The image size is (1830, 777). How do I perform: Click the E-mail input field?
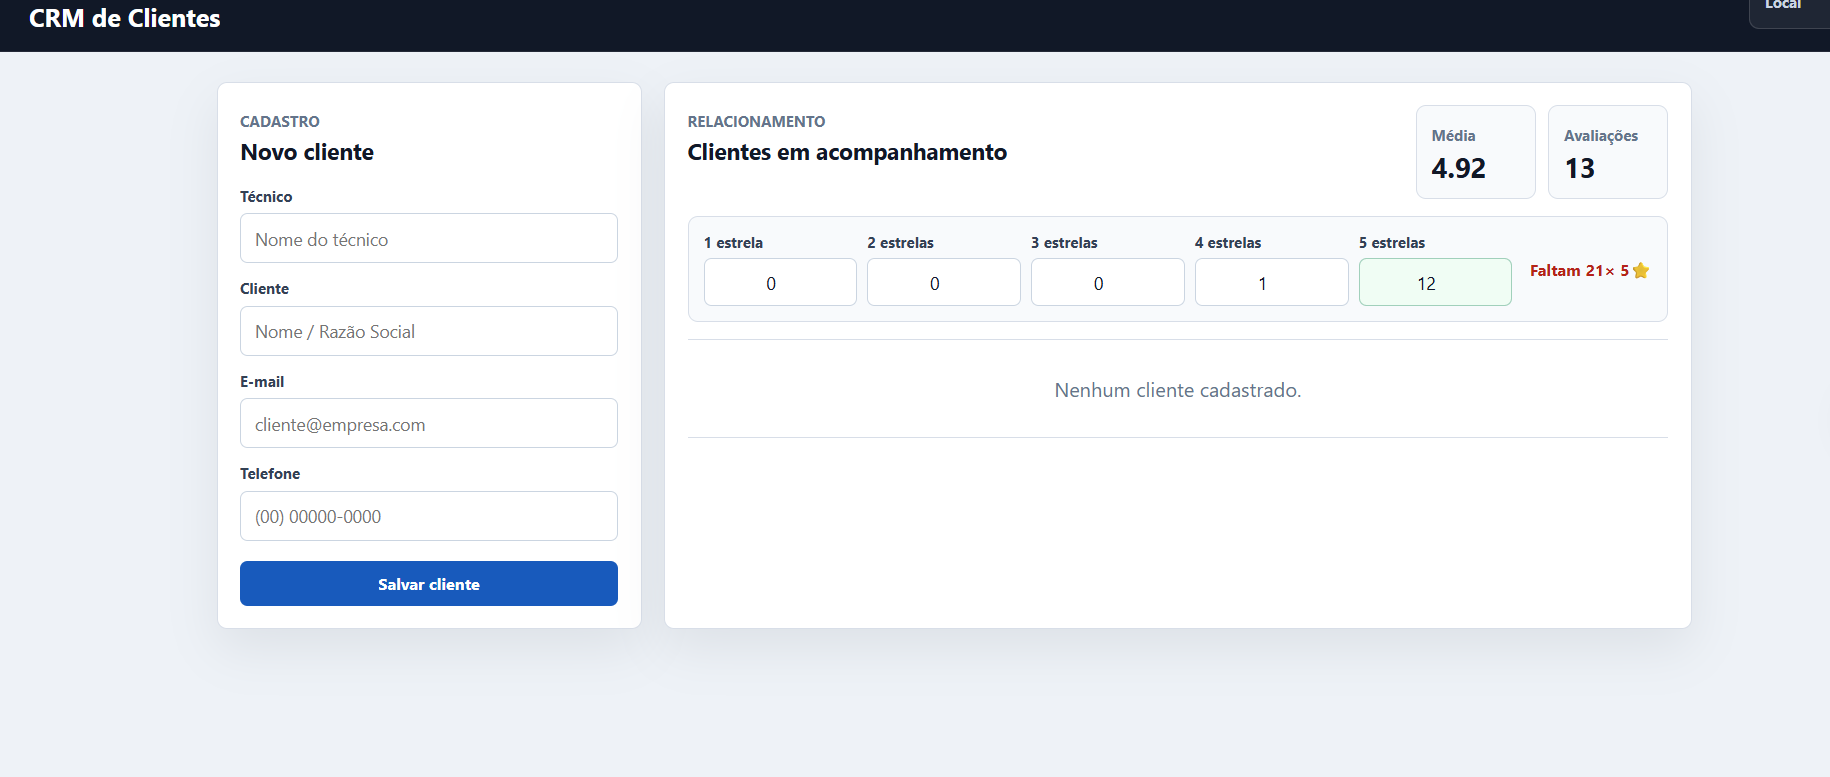click(x=428, y=423)
